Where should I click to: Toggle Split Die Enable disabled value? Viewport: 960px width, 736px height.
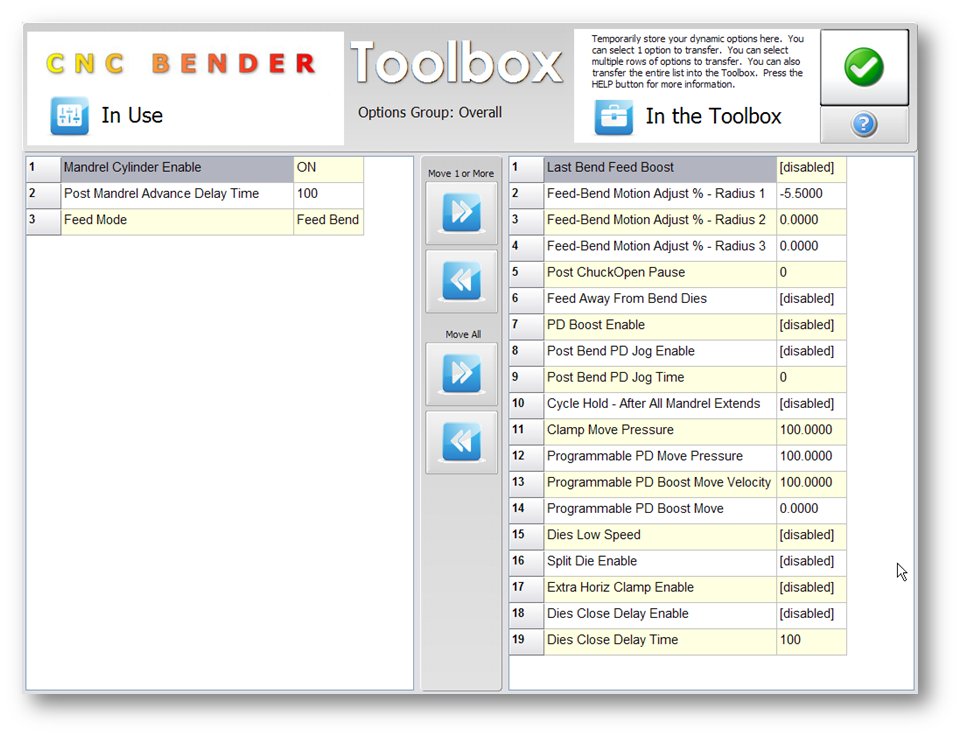pyautogui.click(x=810, y=562)
